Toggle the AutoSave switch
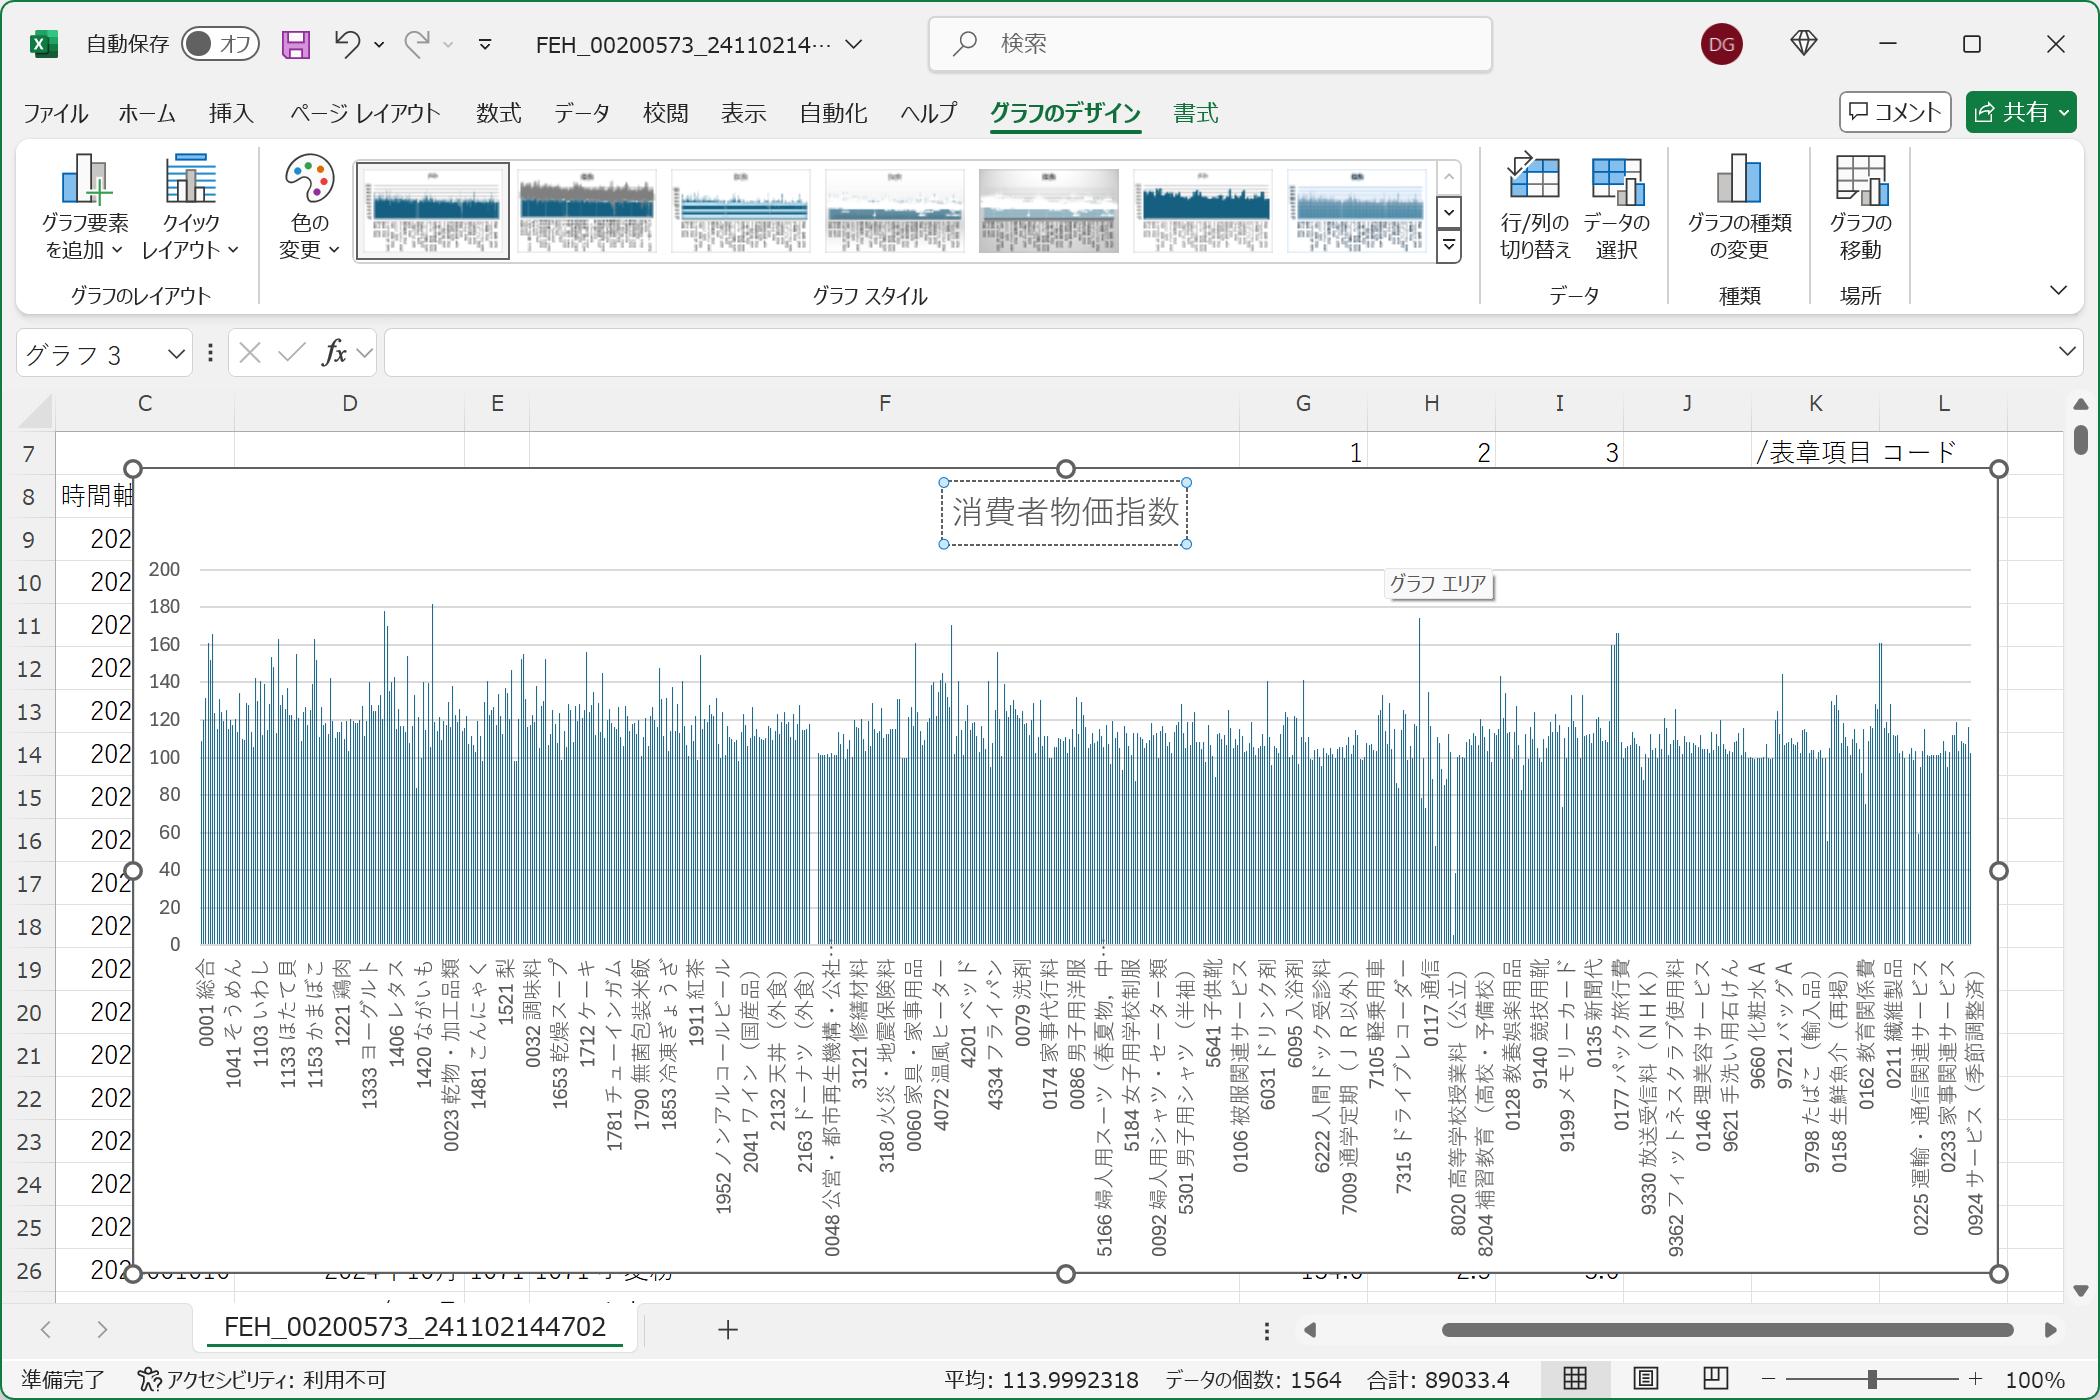The height and width of the screenshot is (1400, 2100). pyautogui.click(x=220, y=44)
